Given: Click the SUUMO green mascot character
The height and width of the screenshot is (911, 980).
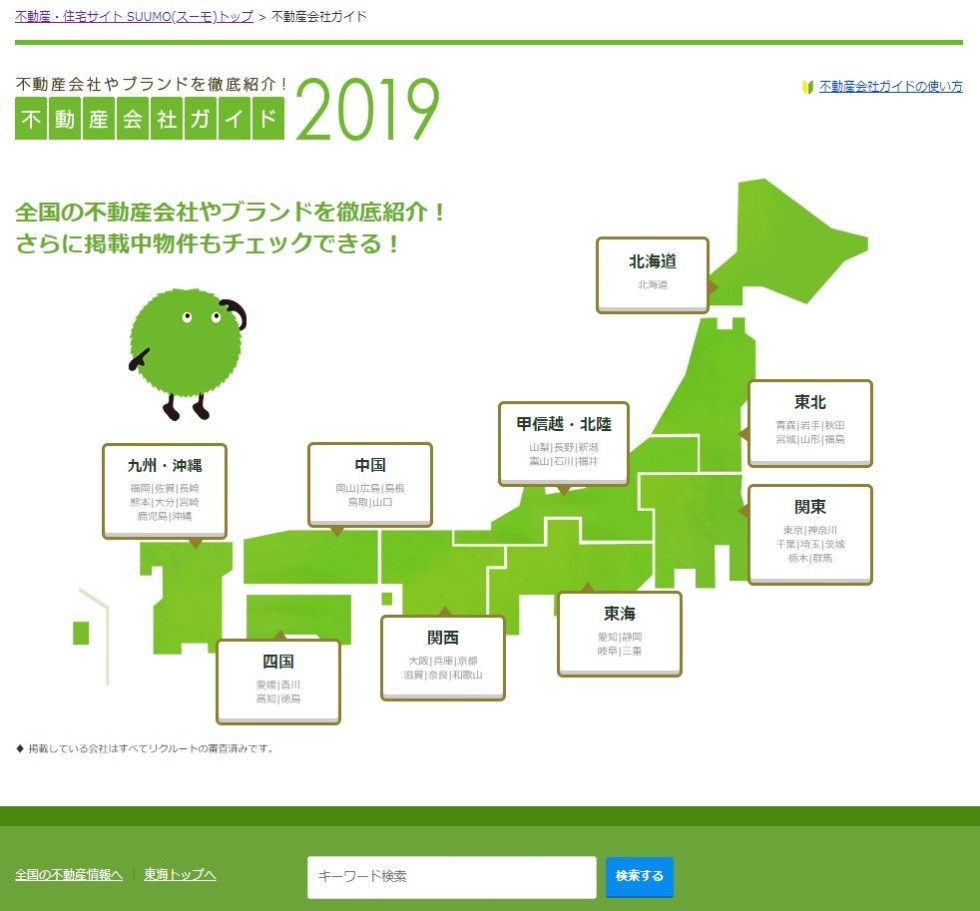Looking at the screenshot, I should 186,353.
